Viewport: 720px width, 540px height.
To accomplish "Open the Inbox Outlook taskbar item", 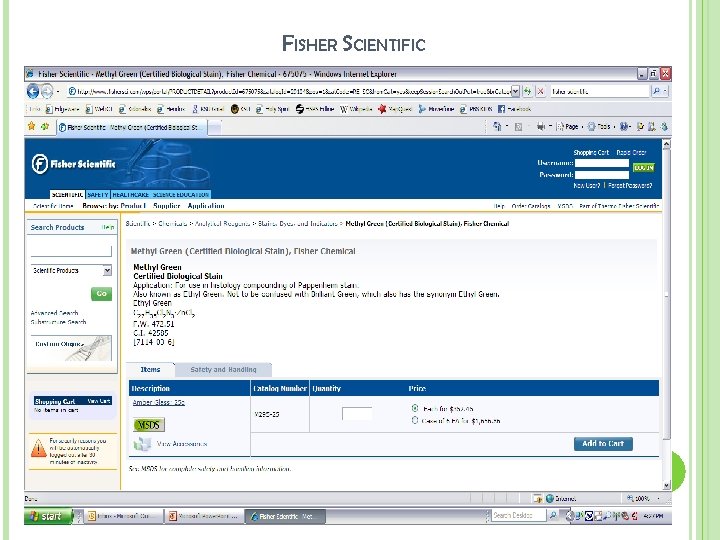I will click(124, 517).
